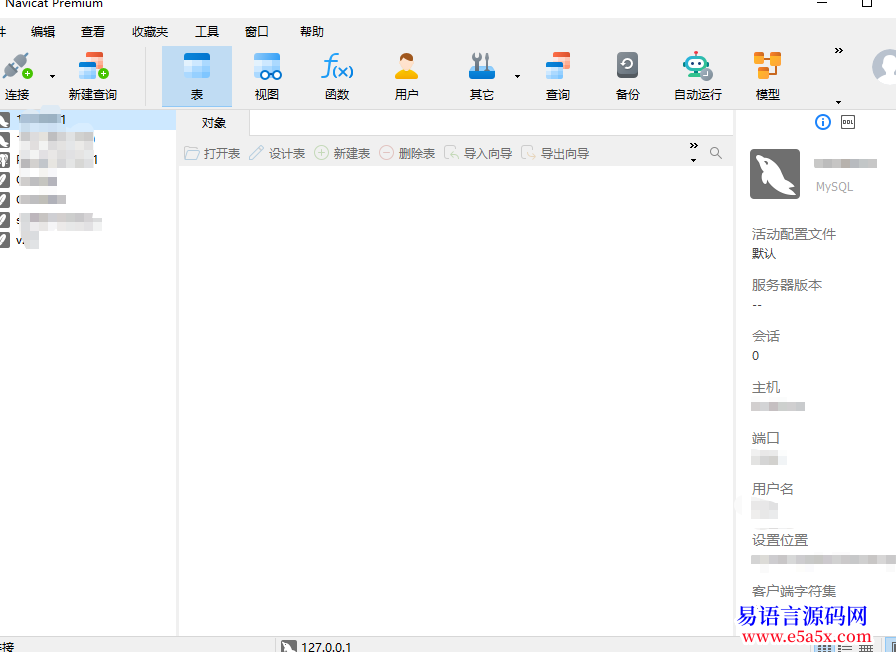Click the 新建查询 (New Query) icon
Image resolution: width=896 pixels, height=652 pixels.
(x=92, y=76)
